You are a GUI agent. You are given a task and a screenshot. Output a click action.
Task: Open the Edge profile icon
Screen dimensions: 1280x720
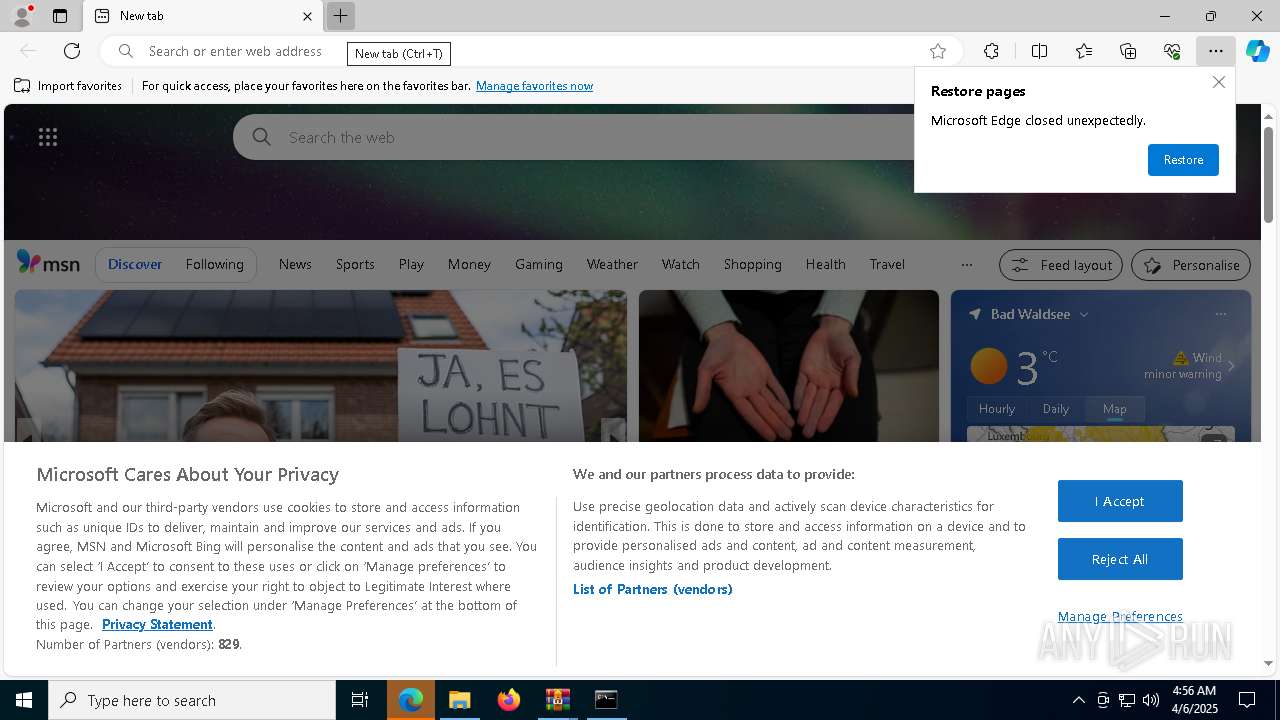tap(21, 16)
